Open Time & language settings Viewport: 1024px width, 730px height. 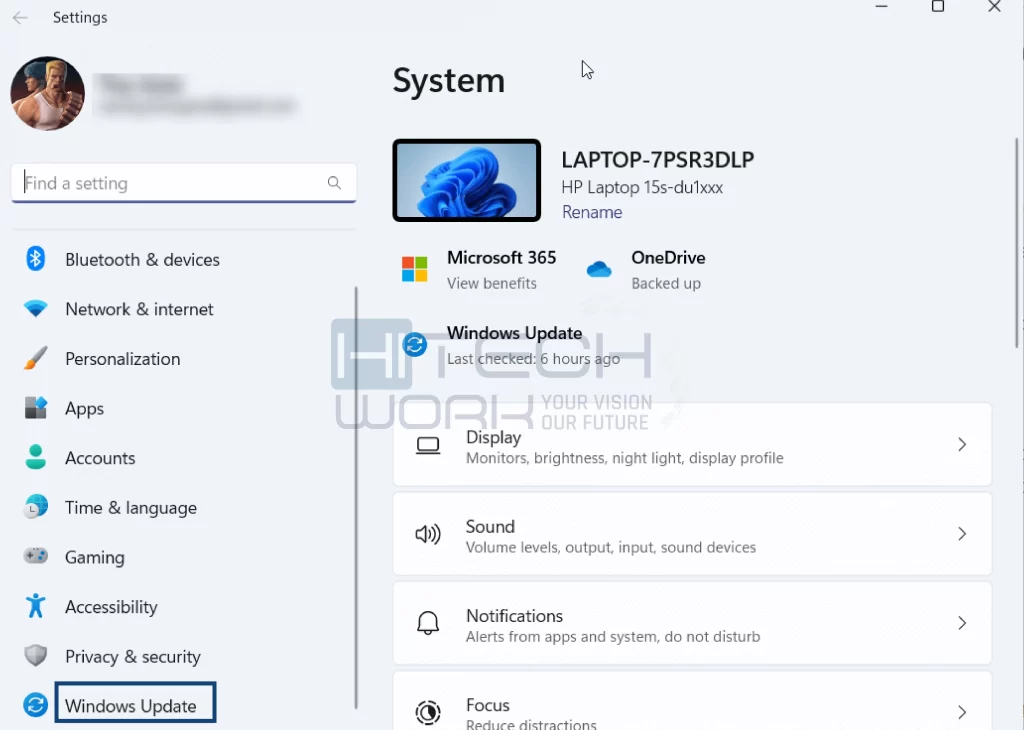coord(131,507)
